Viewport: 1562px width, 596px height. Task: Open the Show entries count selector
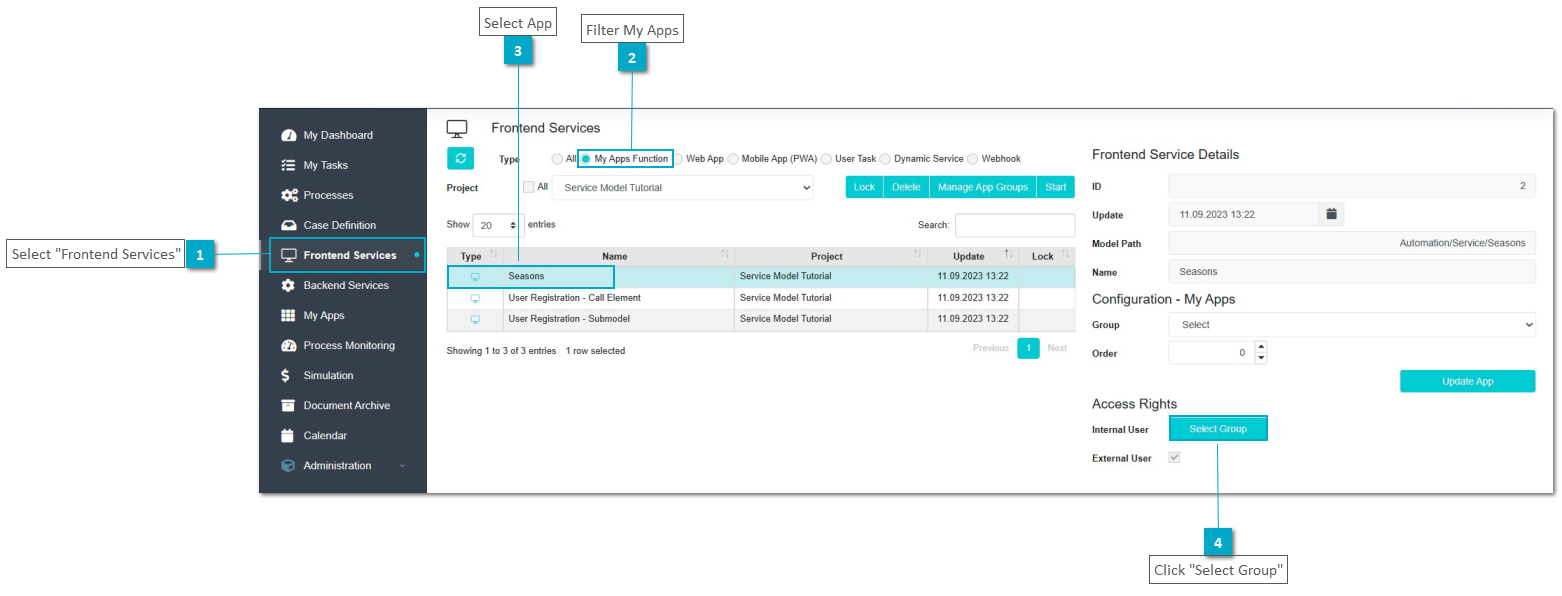click(498, 225)
